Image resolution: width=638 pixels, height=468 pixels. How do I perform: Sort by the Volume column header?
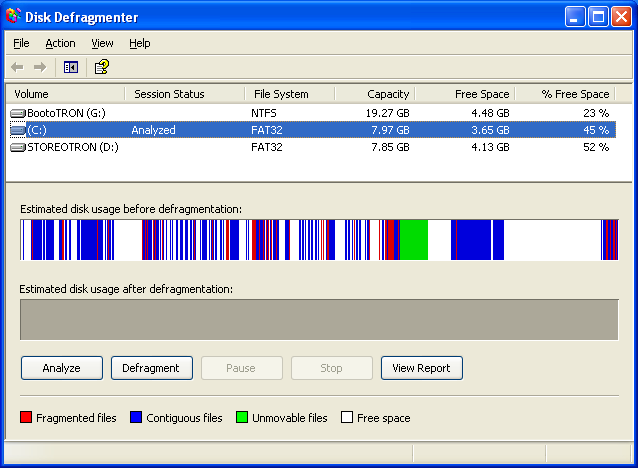pyautogui.click(x=65, y=94)
